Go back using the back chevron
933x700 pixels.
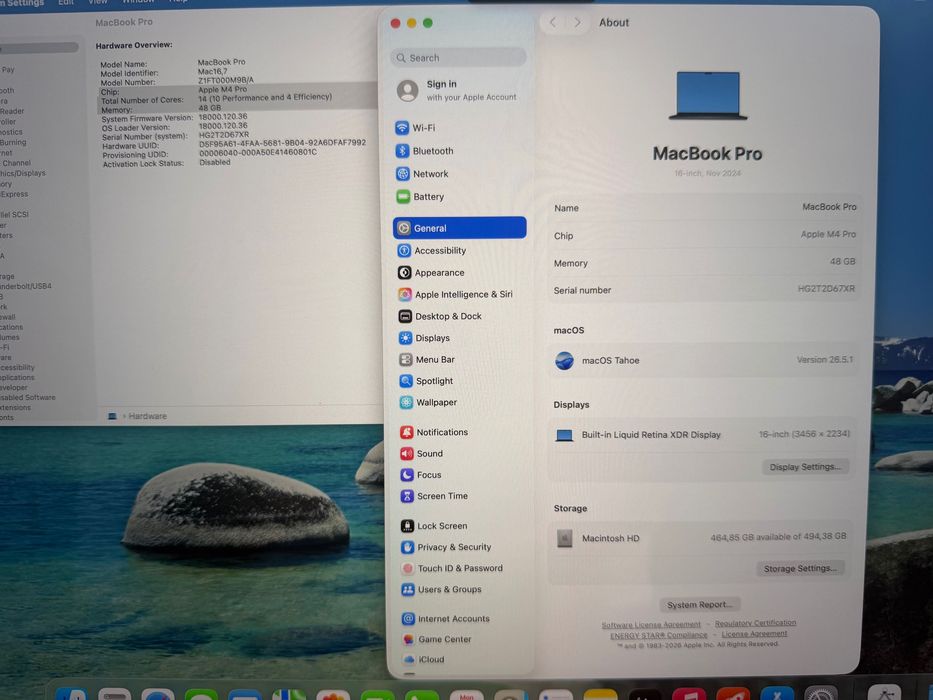point(553,23)
